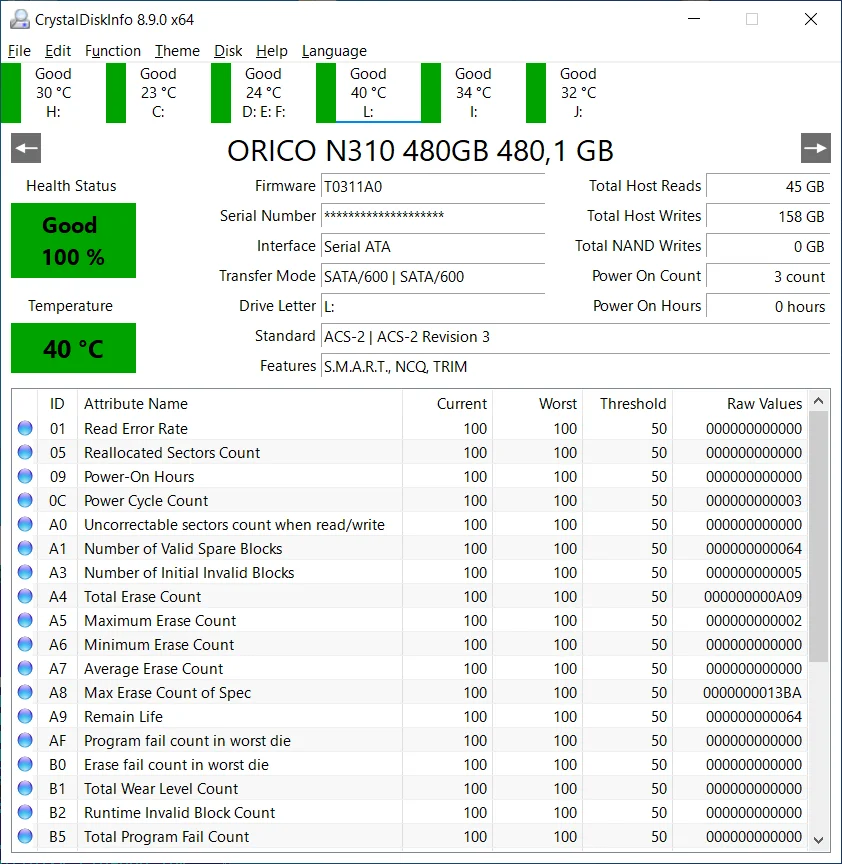Select disk L: at 40 °C

click(x=368, y=93)
